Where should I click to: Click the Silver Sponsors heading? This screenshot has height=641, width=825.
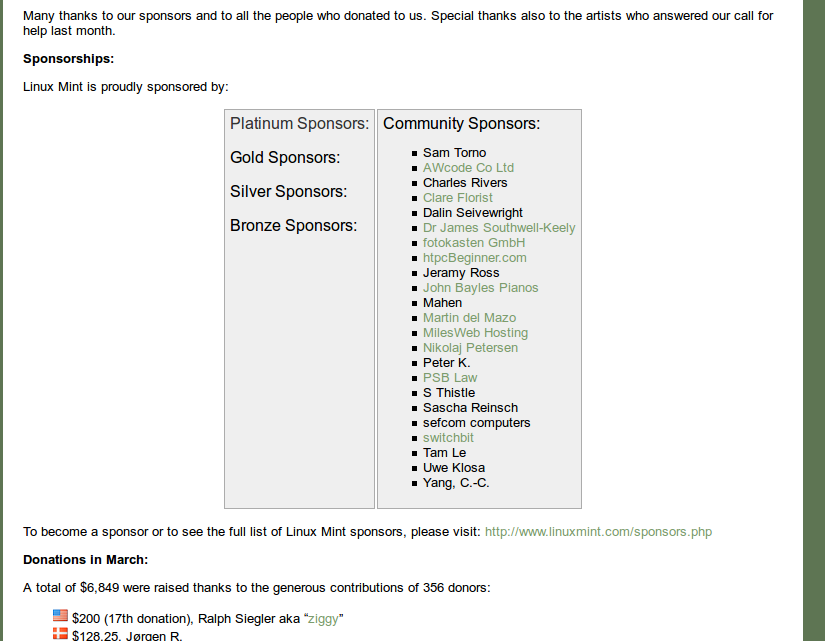tap(288, 192)
